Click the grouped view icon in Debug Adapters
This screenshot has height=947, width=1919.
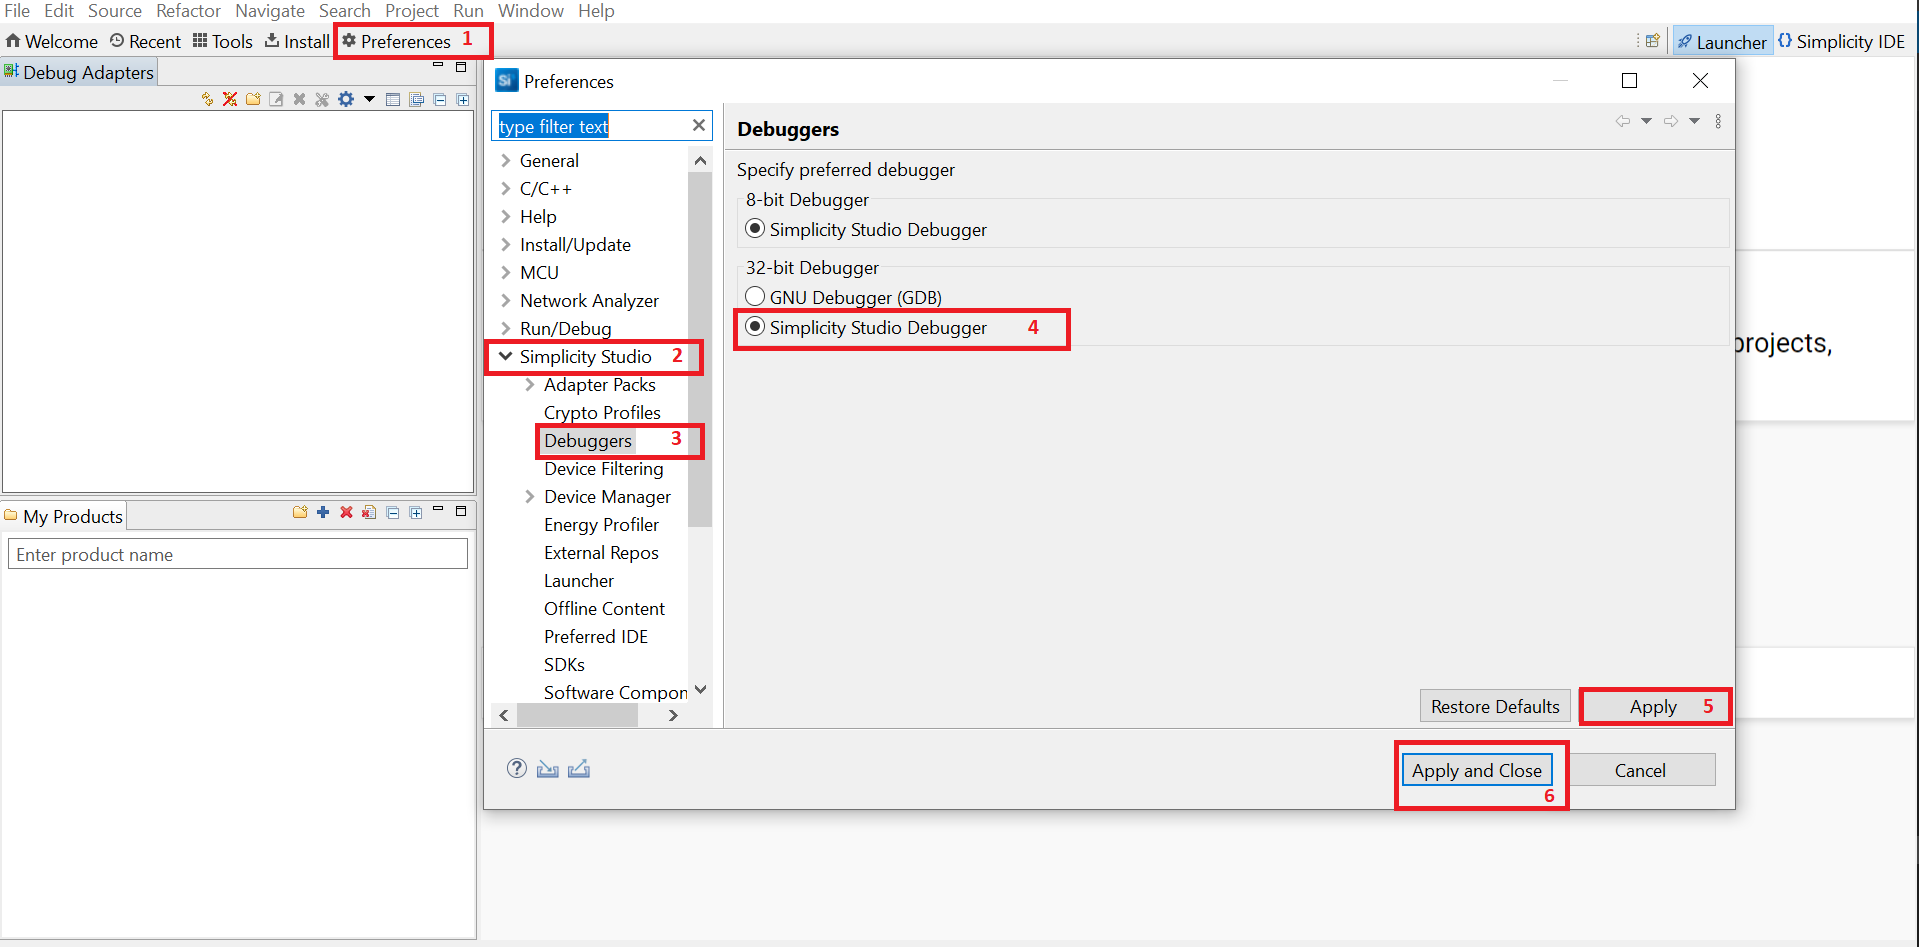tap(416, 99)
